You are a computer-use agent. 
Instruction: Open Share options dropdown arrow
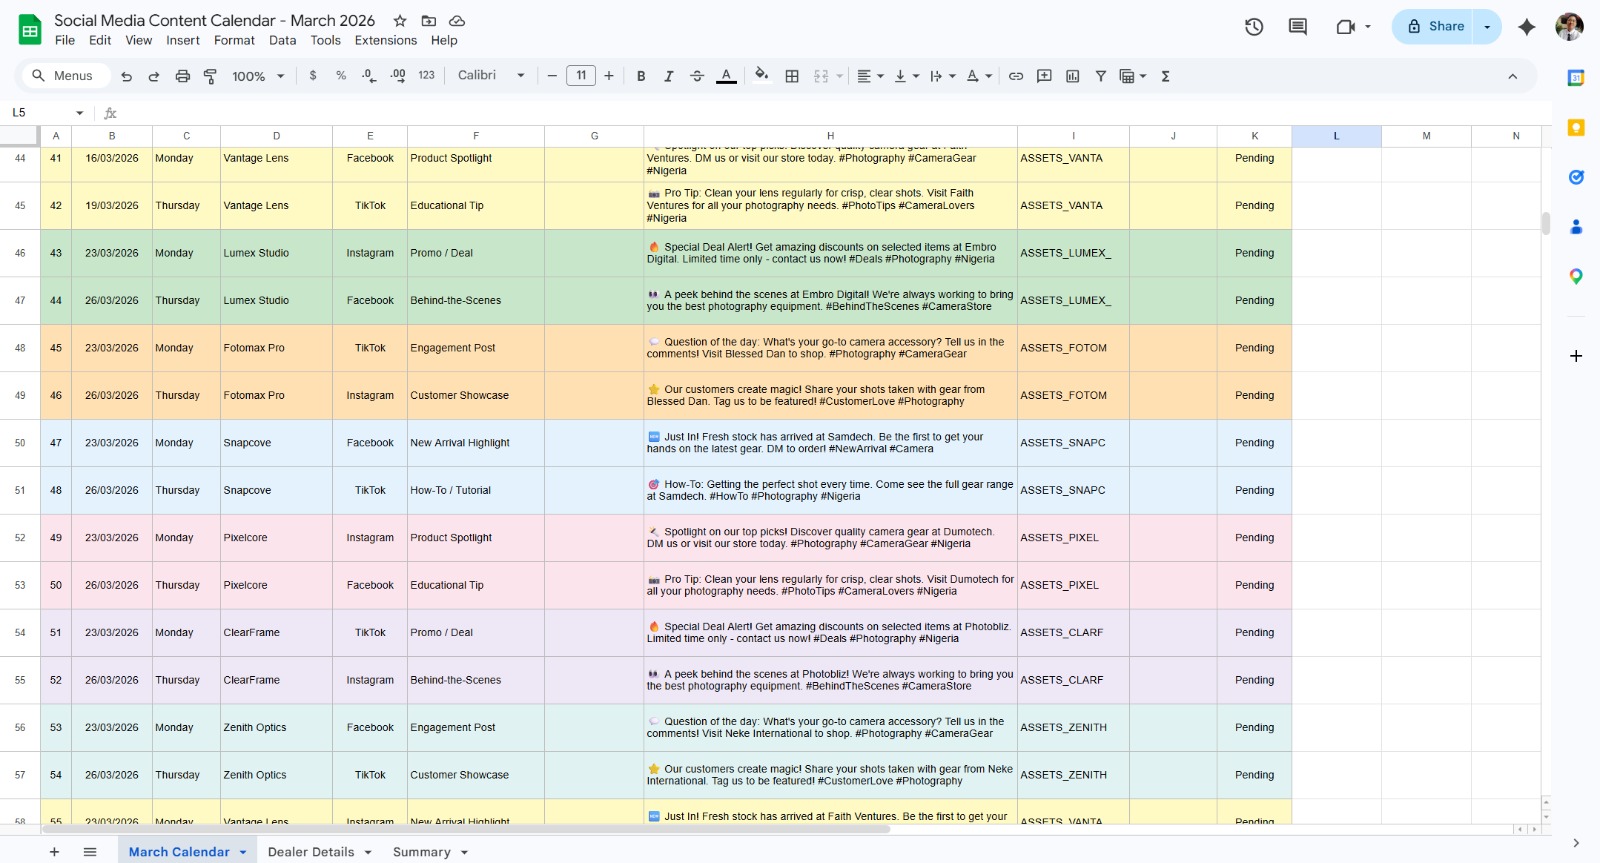point(1487,27)
